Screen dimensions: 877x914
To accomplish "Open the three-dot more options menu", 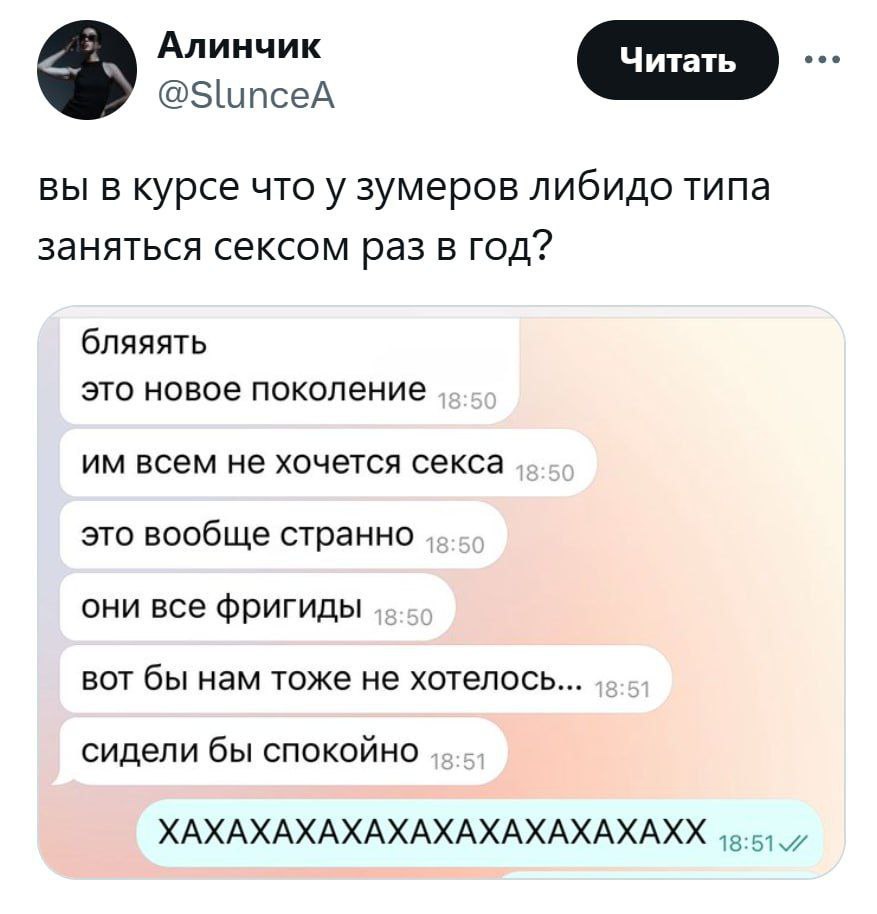I will tap(822, 59).
